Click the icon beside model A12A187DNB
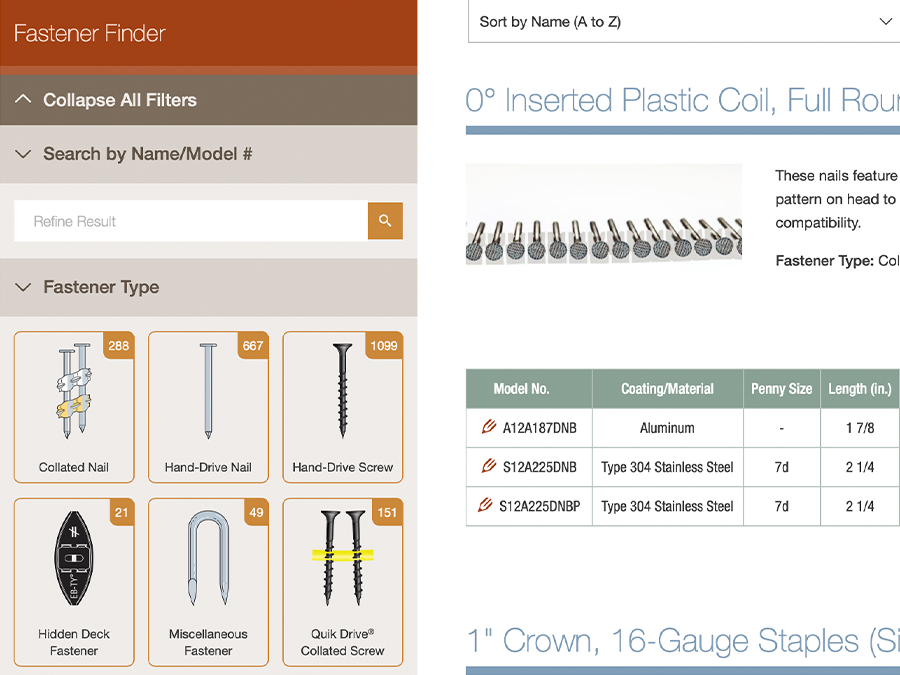Image resolution: width=900 pixels, height=675 pixels. (489, 428)
